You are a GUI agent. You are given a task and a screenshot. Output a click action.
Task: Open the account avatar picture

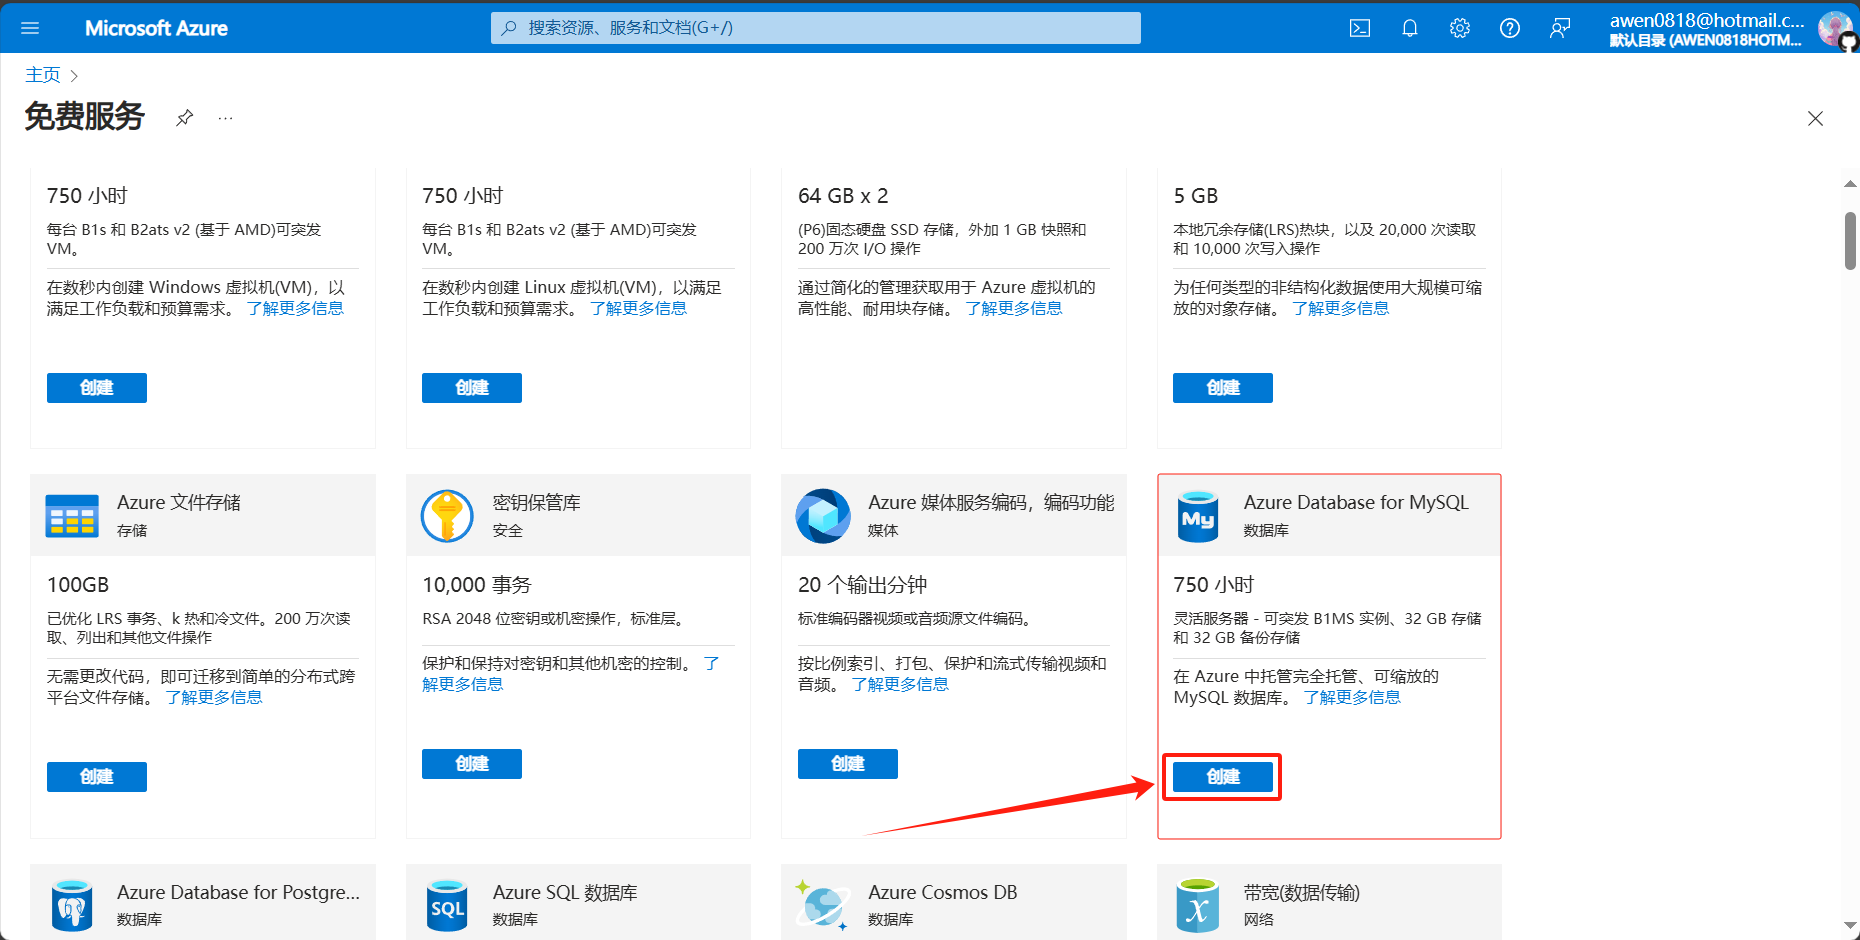point(1835,28)
